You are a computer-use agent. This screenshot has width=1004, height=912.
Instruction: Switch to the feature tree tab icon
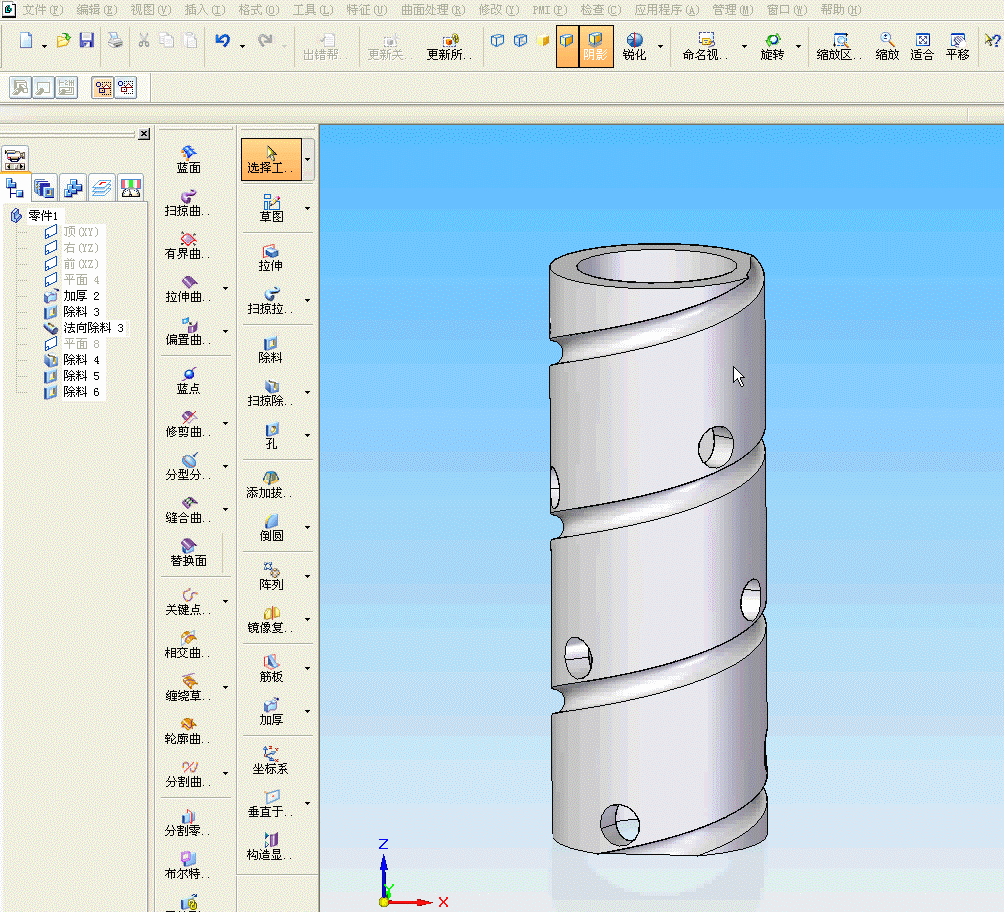pos(15,188)
